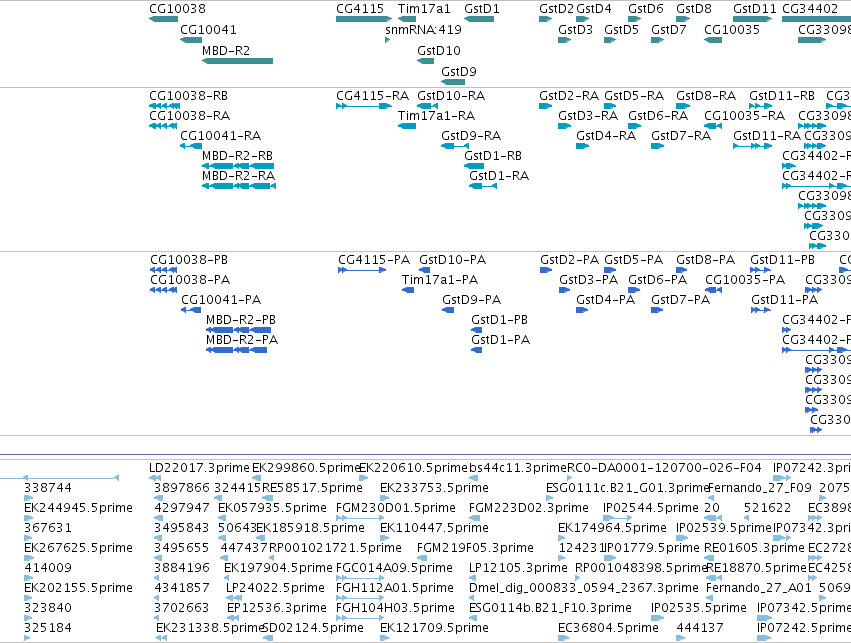Select the LP24022.5prime EST label
The width and height of the screenshot is (851, 643).
pos(275,588)
